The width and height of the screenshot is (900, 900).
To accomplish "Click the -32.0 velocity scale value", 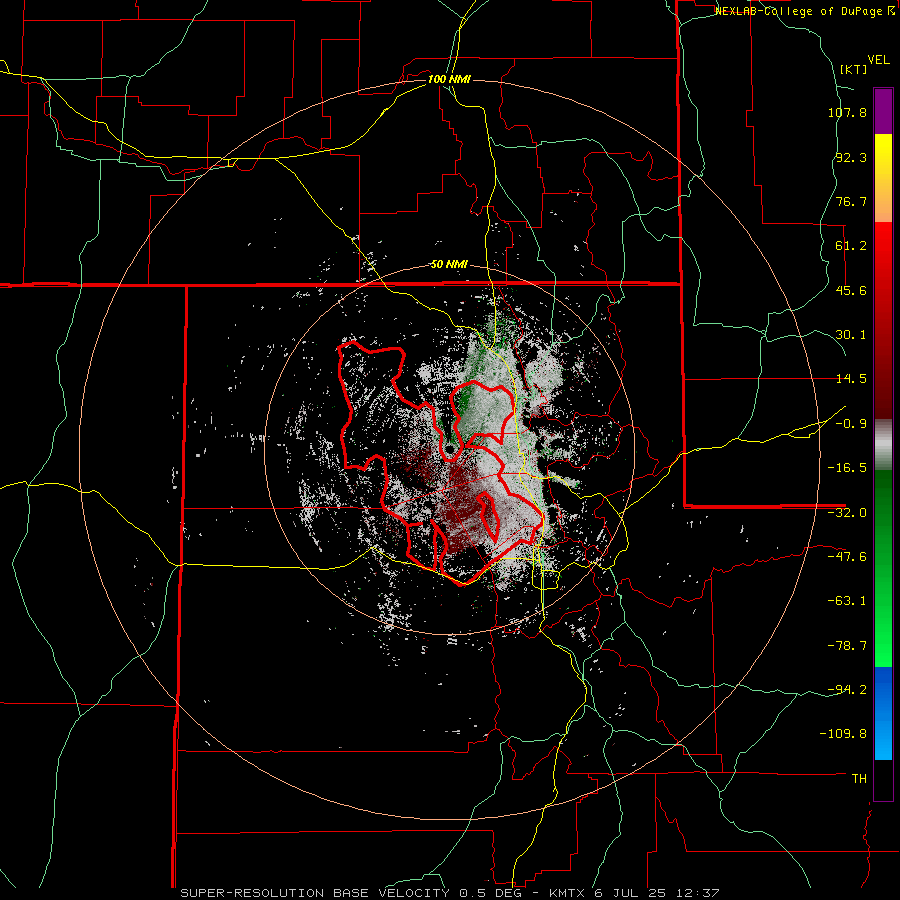I will 847,513.
